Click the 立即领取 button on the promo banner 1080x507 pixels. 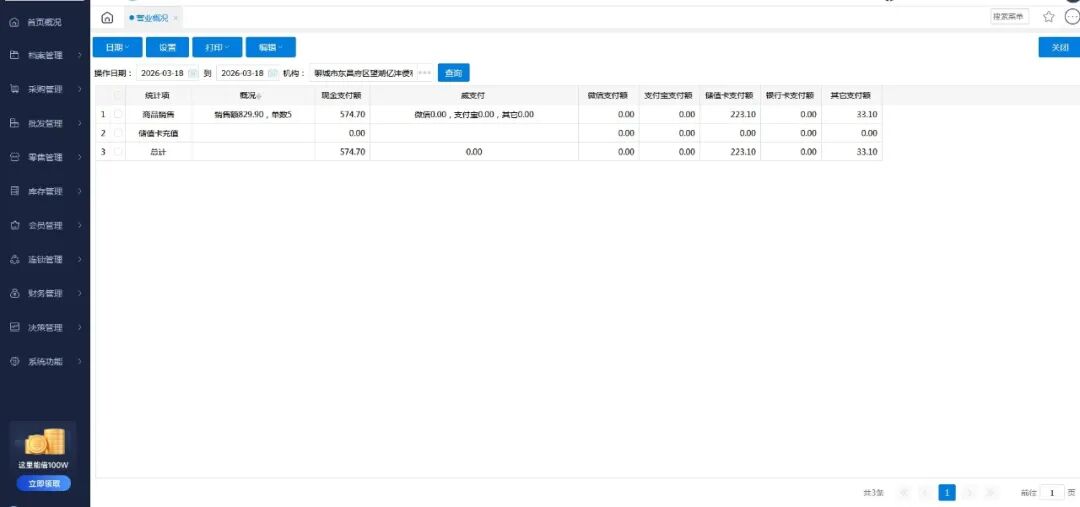(x=43, y=483)
